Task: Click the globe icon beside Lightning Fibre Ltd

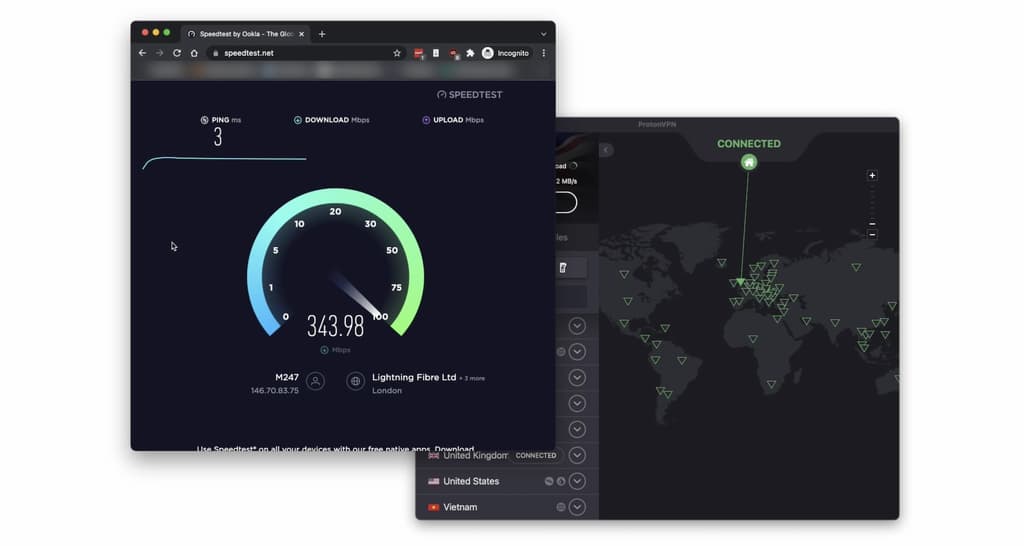Action: pos(355,381)
